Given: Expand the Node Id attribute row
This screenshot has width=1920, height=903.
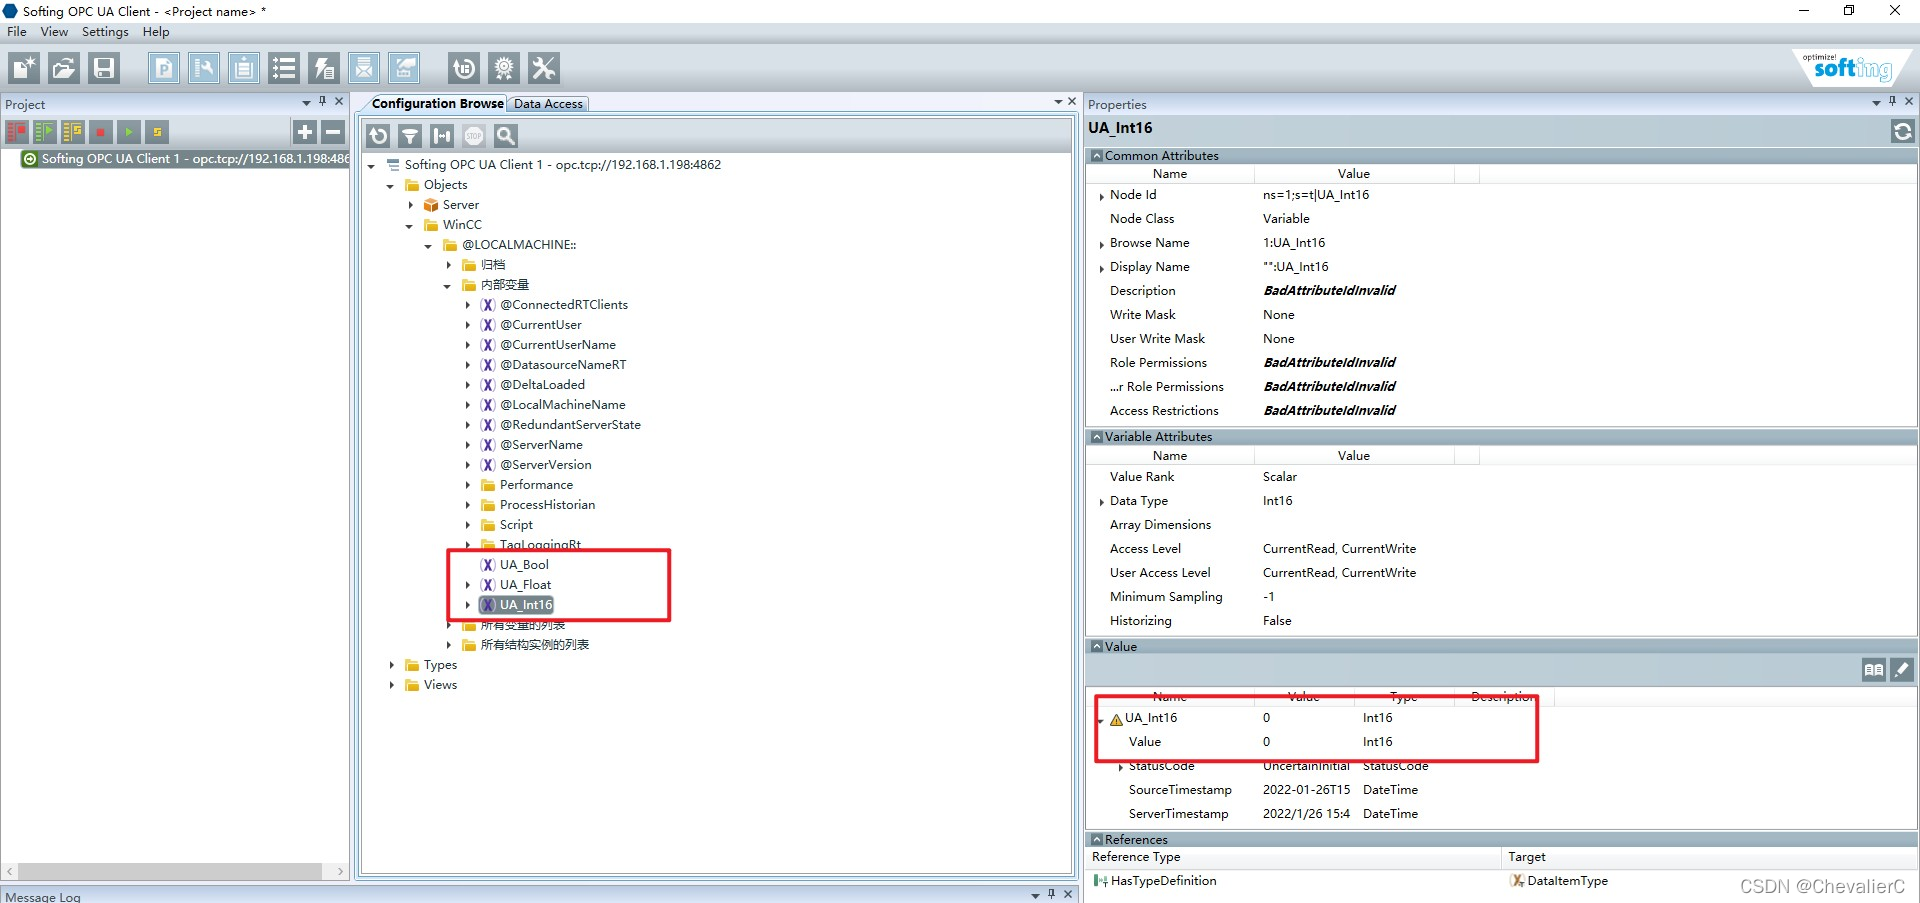Looking at the screenshot, I should (x=1102, y=196).
